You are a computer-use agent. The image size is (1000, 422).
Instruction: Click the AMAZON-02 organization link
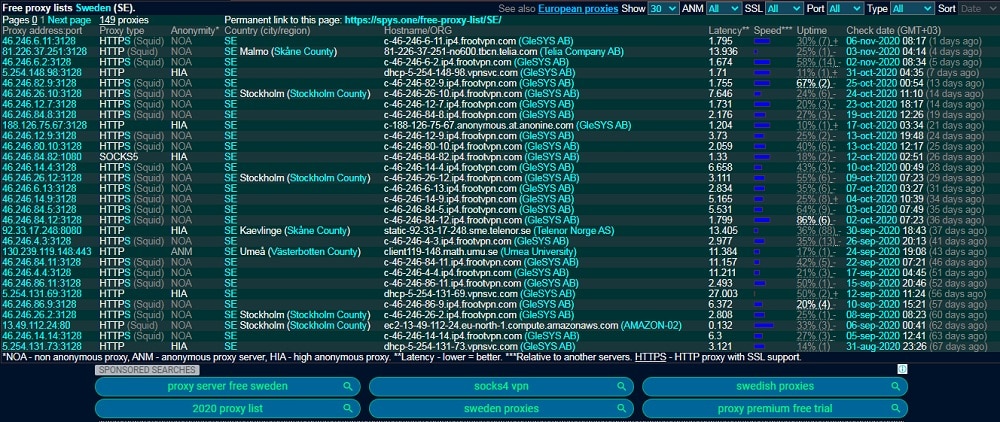(651, 325)
